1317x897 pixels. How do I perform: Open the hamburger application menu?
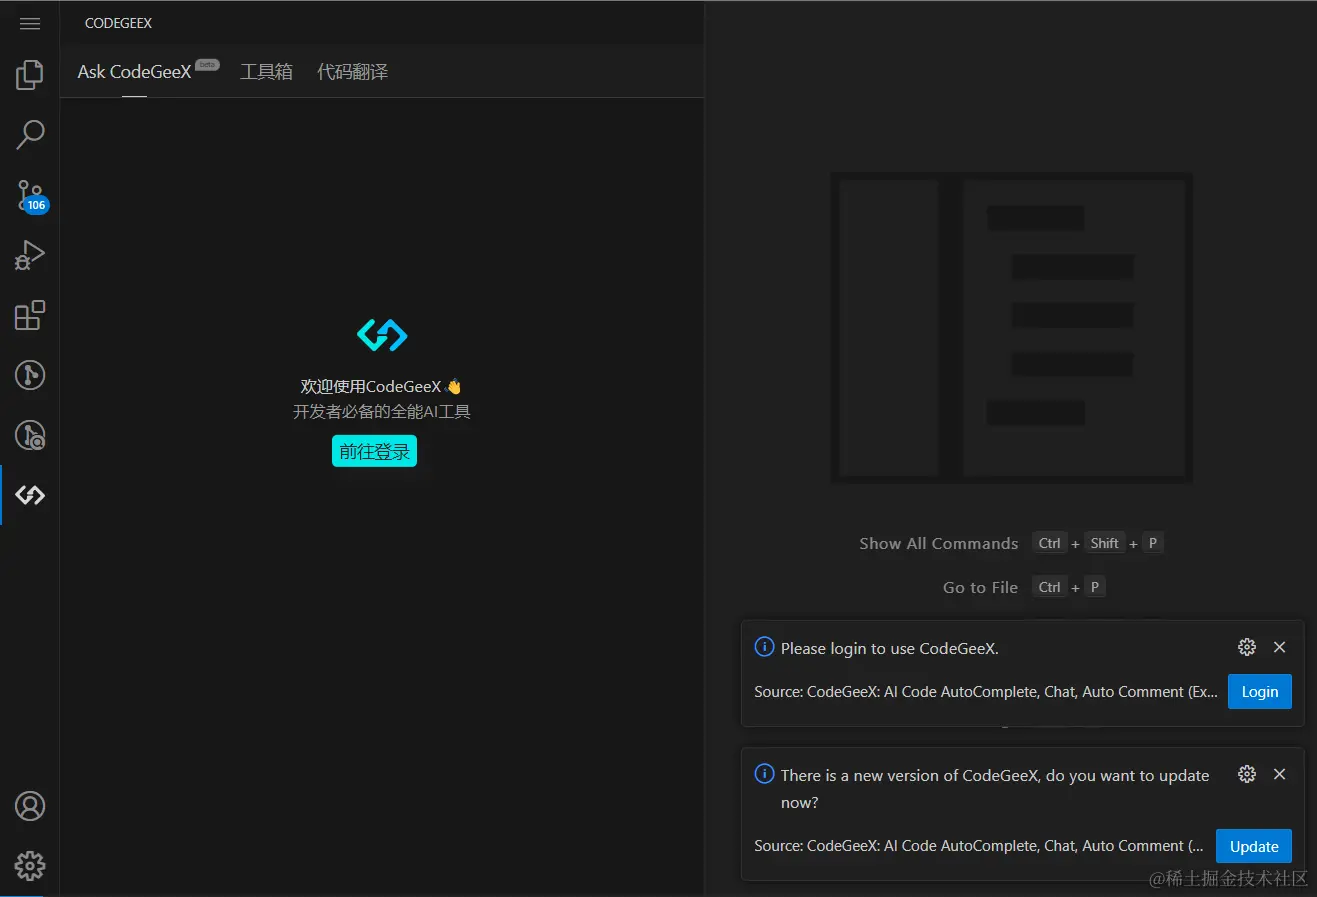30,23
